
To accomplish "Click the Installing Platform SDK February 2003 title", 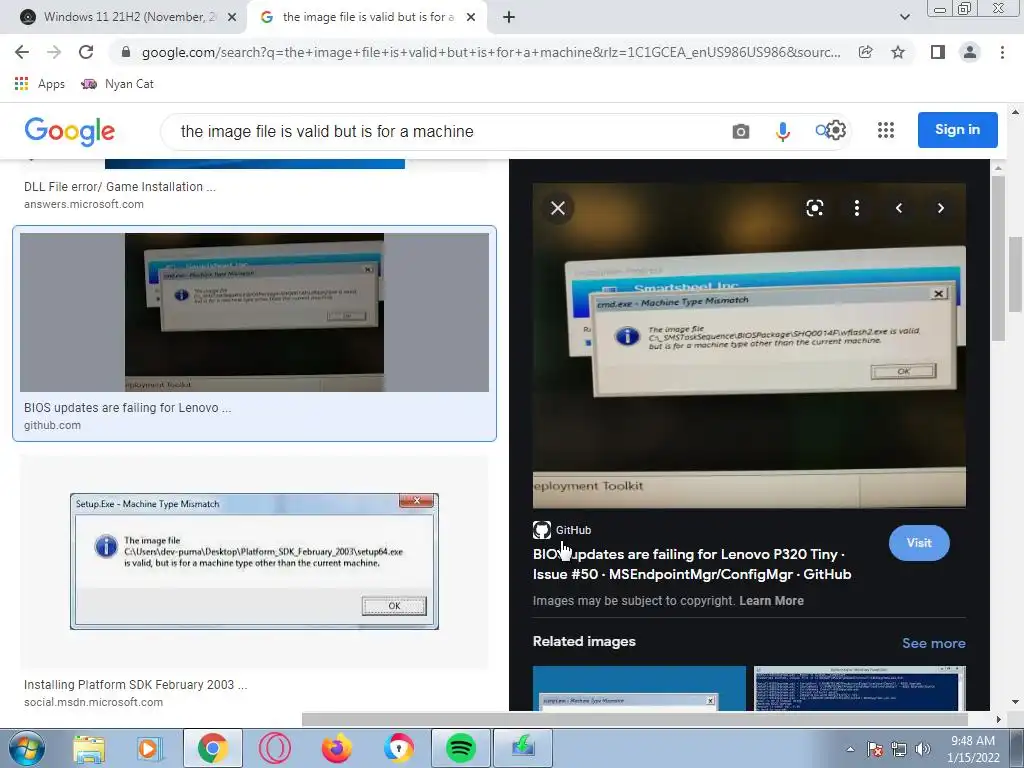I will 135,684.
